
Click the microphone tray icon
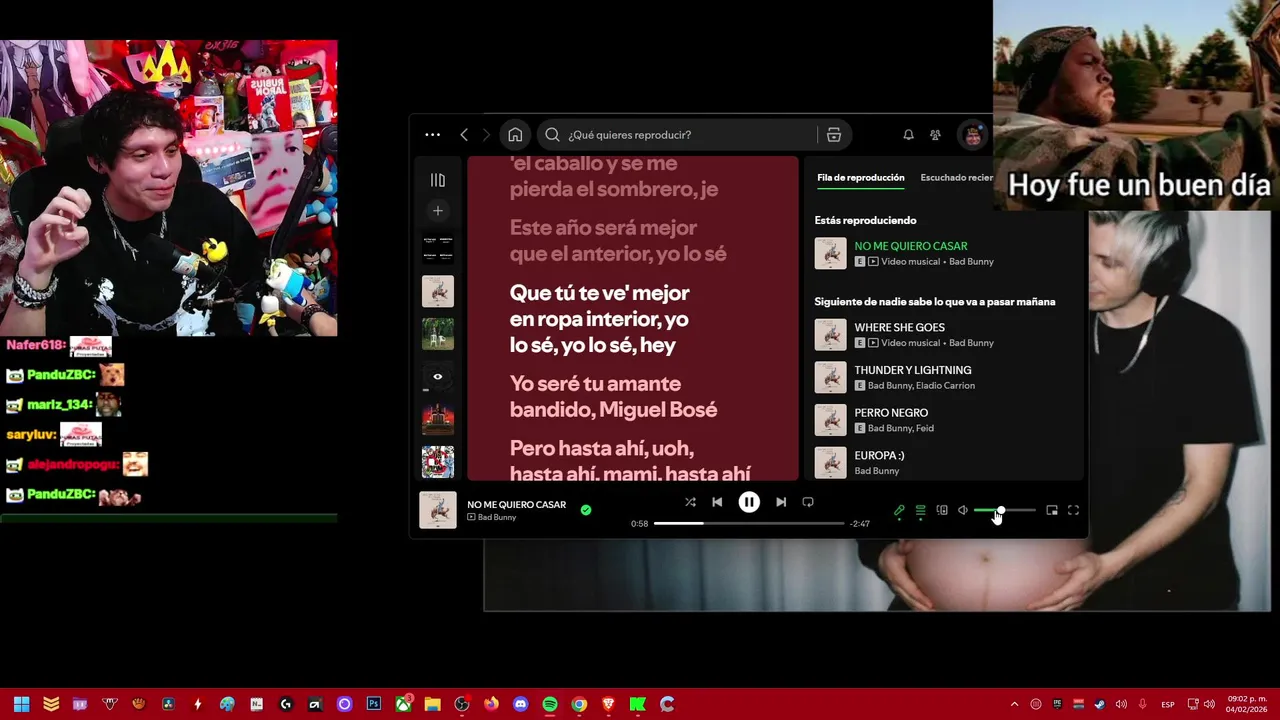click(x=1142, y=704)
